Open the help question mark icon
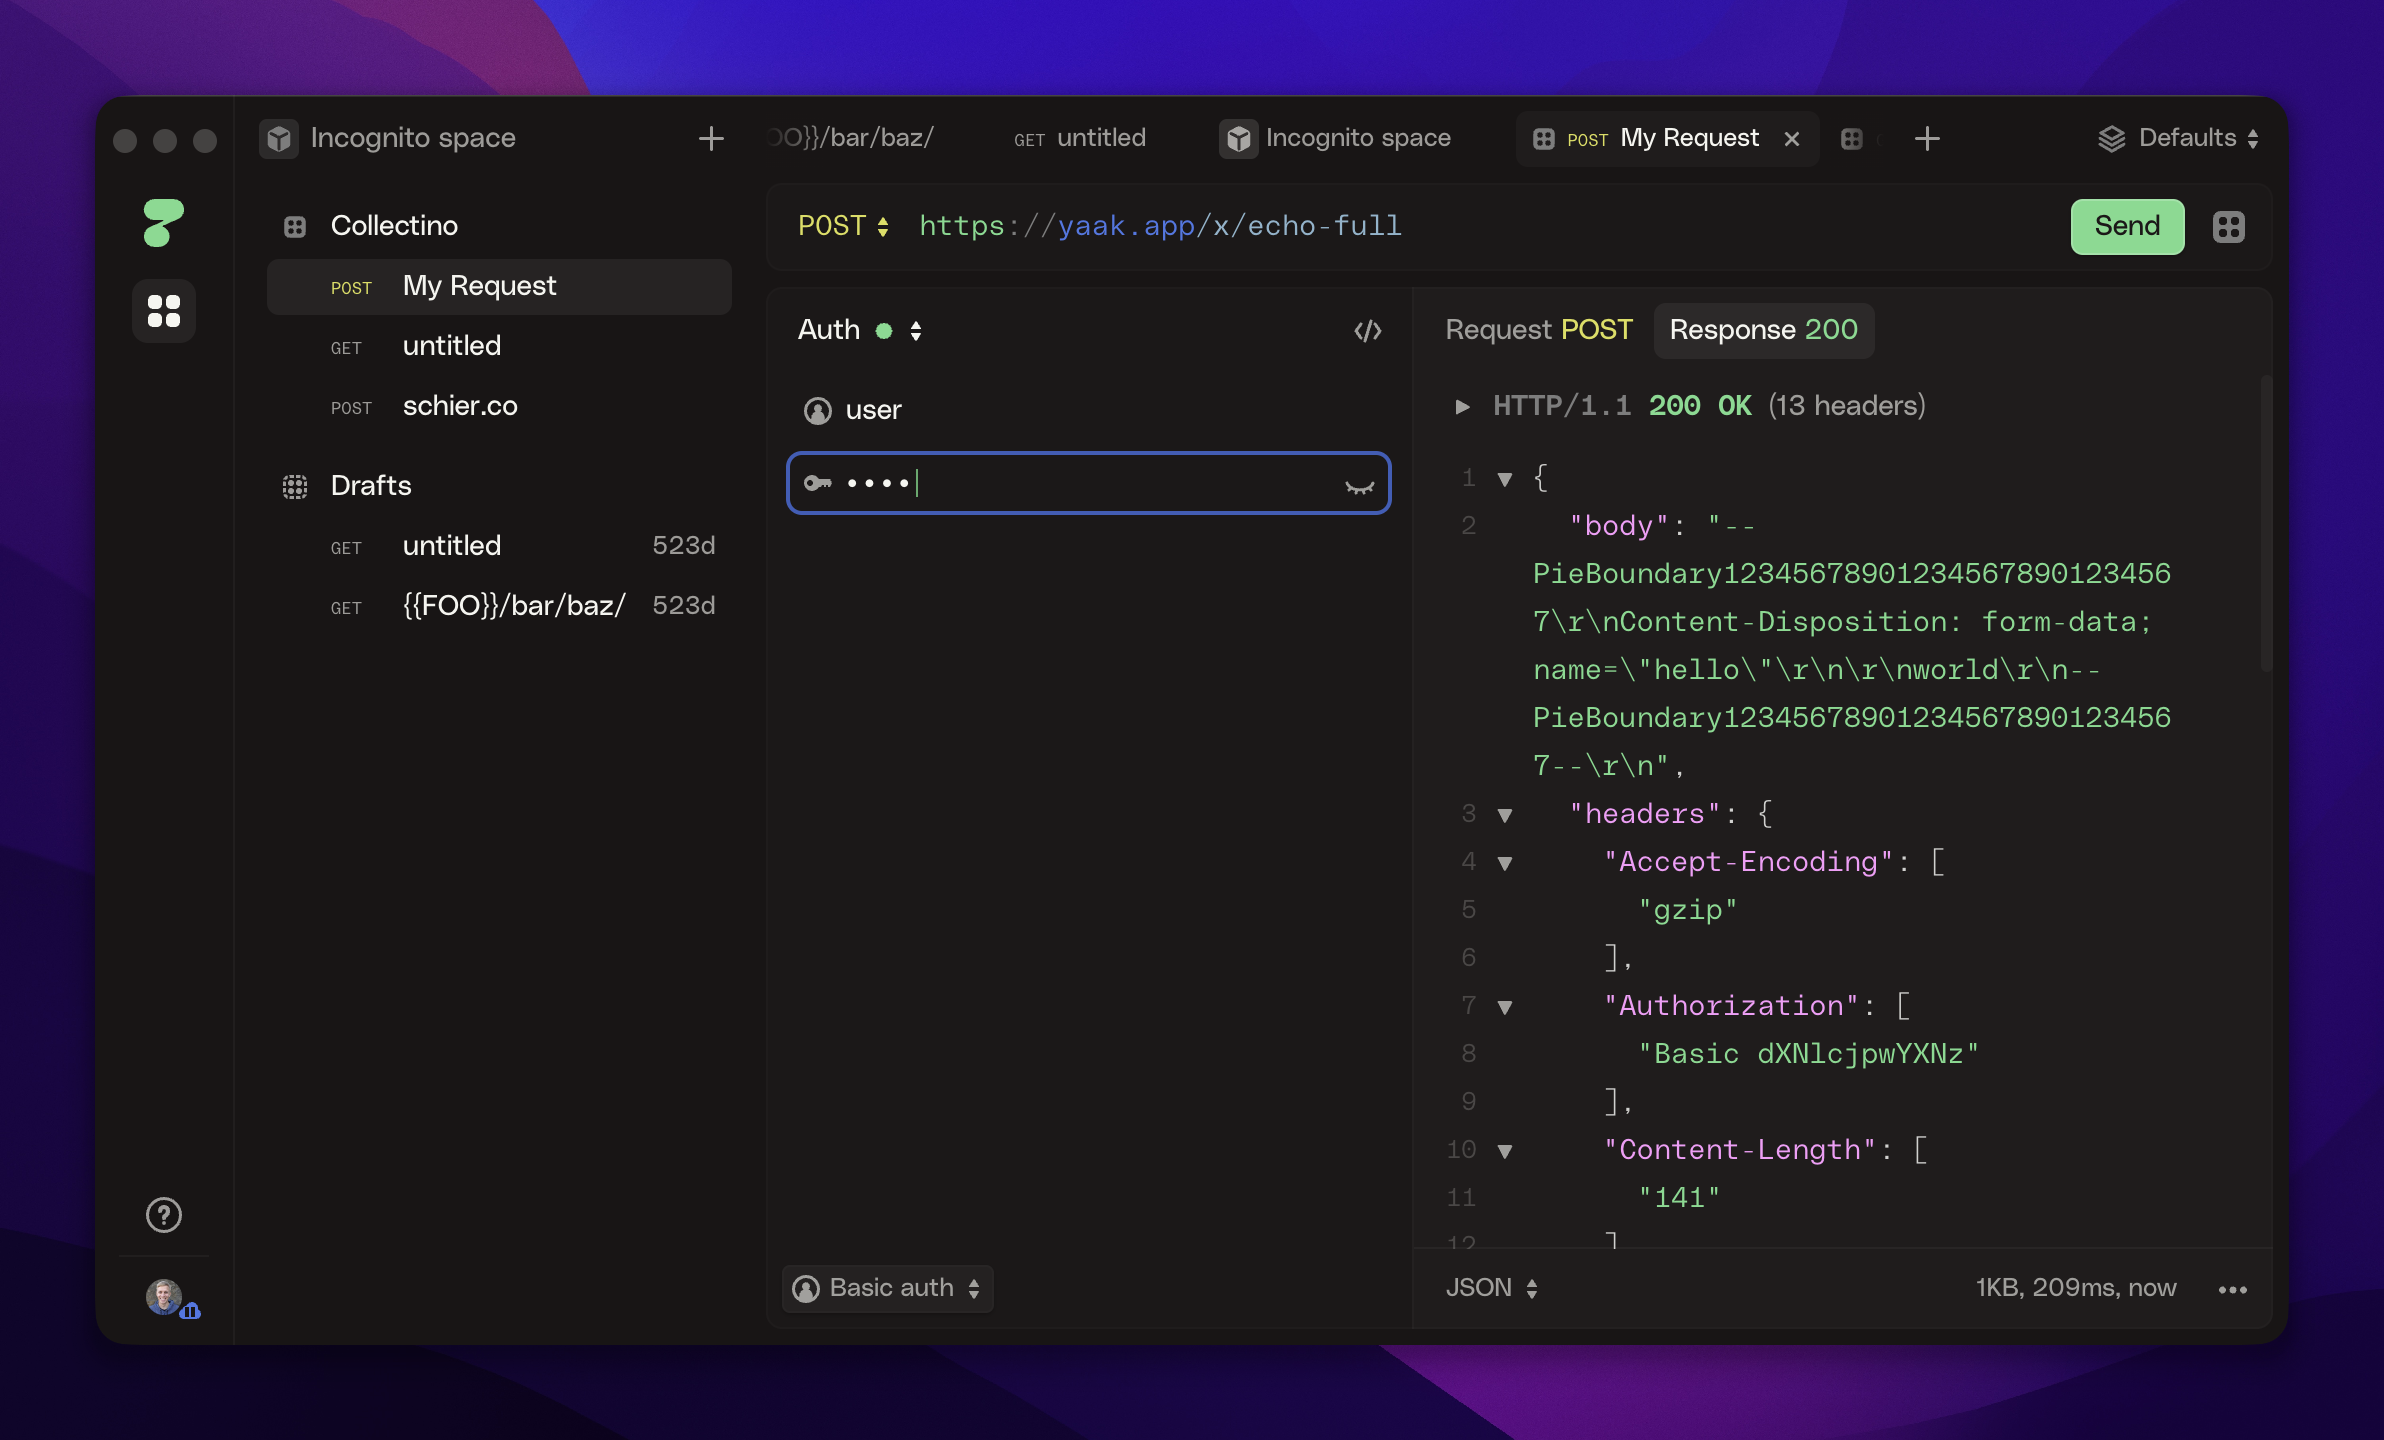Viewport: 2384px width, 1440px height. click(x=164, y=1215)
